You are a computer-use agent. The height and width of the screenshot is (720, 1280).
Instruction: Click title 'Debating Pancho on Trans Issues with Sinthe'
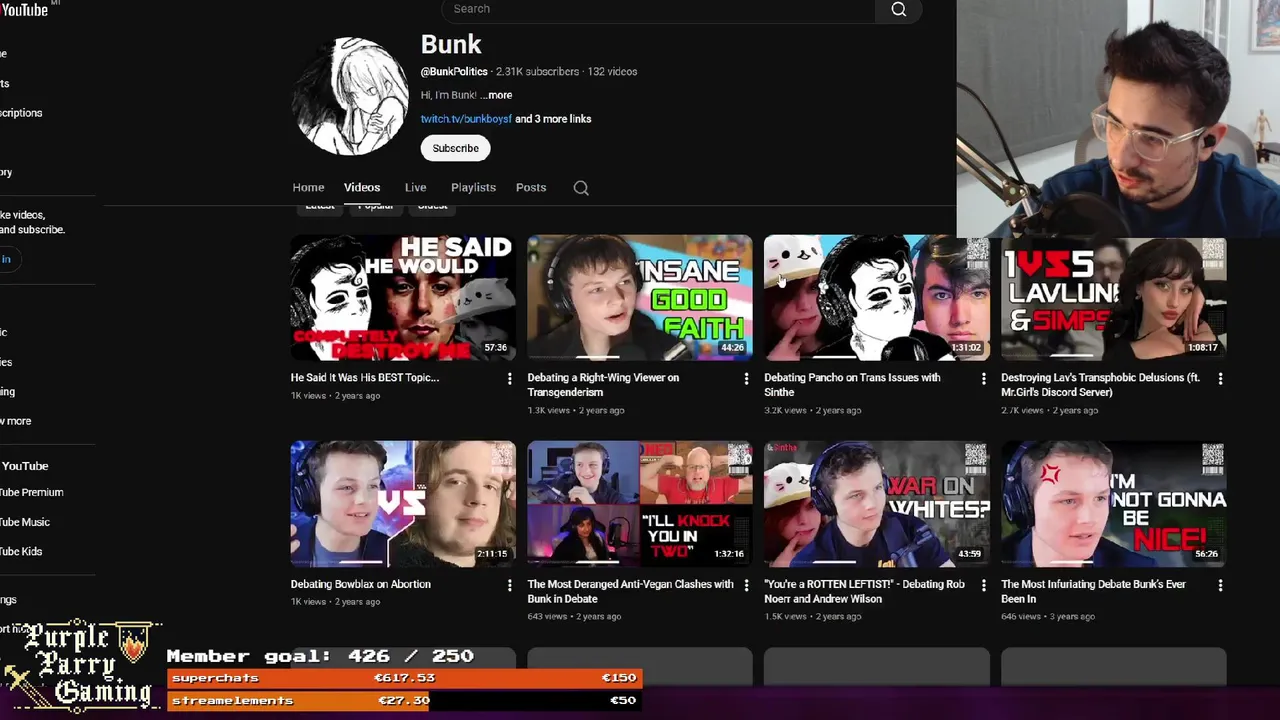pos(852,385)
